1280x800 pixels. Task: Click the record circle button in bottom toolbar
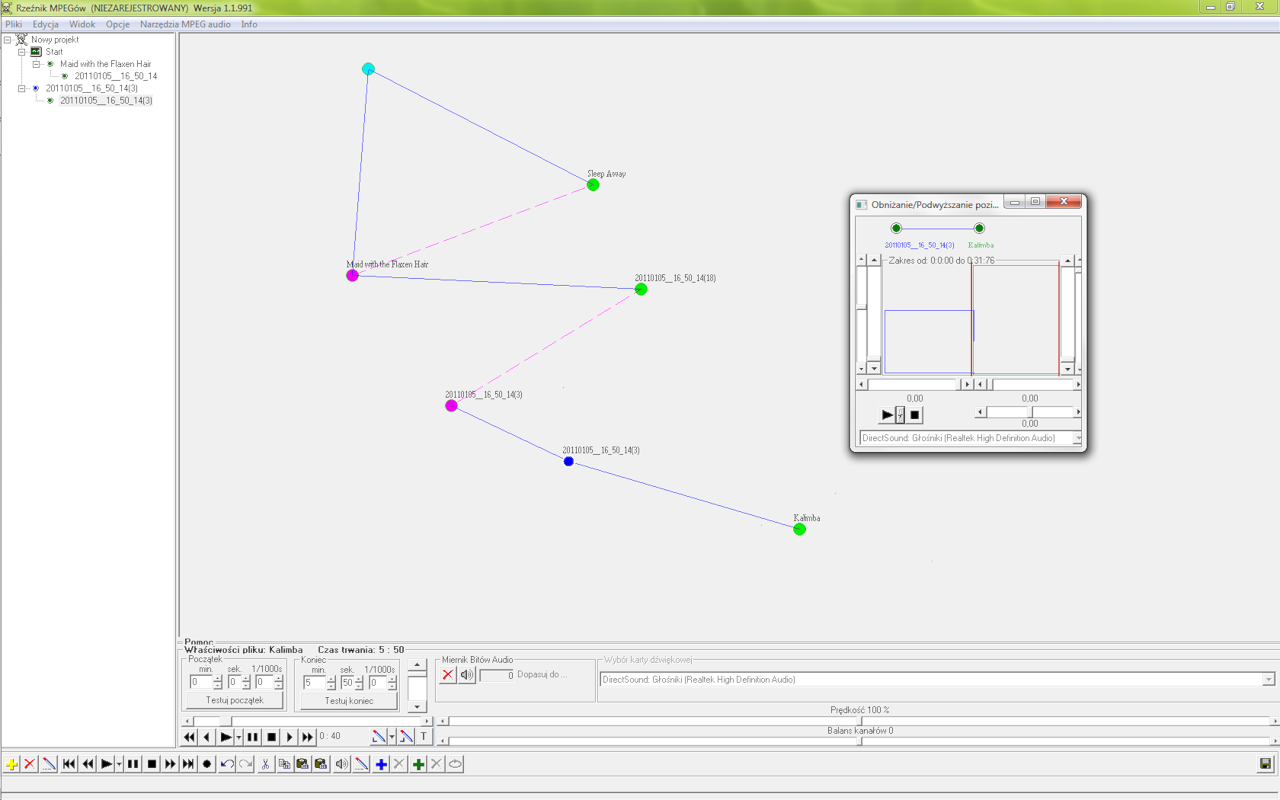[207, 764]
